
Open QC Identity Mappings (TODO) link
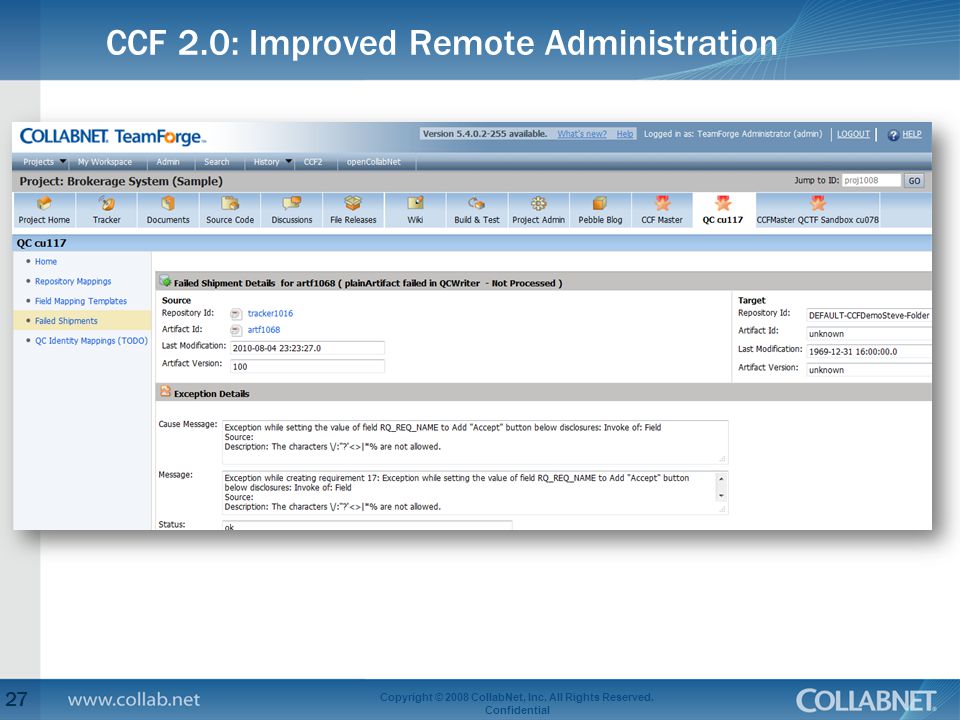pyautogui.click(x=91, y=341)
